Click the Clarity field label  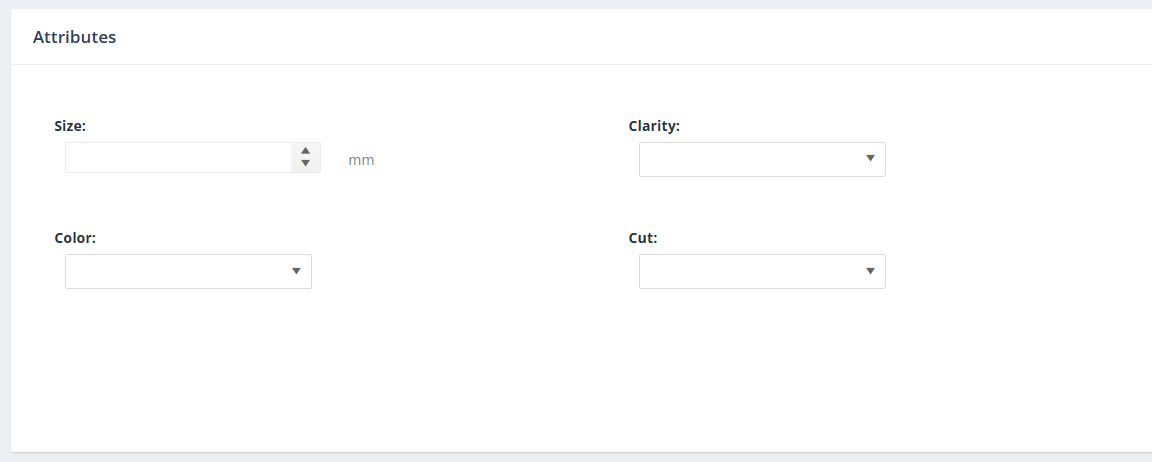654,126
